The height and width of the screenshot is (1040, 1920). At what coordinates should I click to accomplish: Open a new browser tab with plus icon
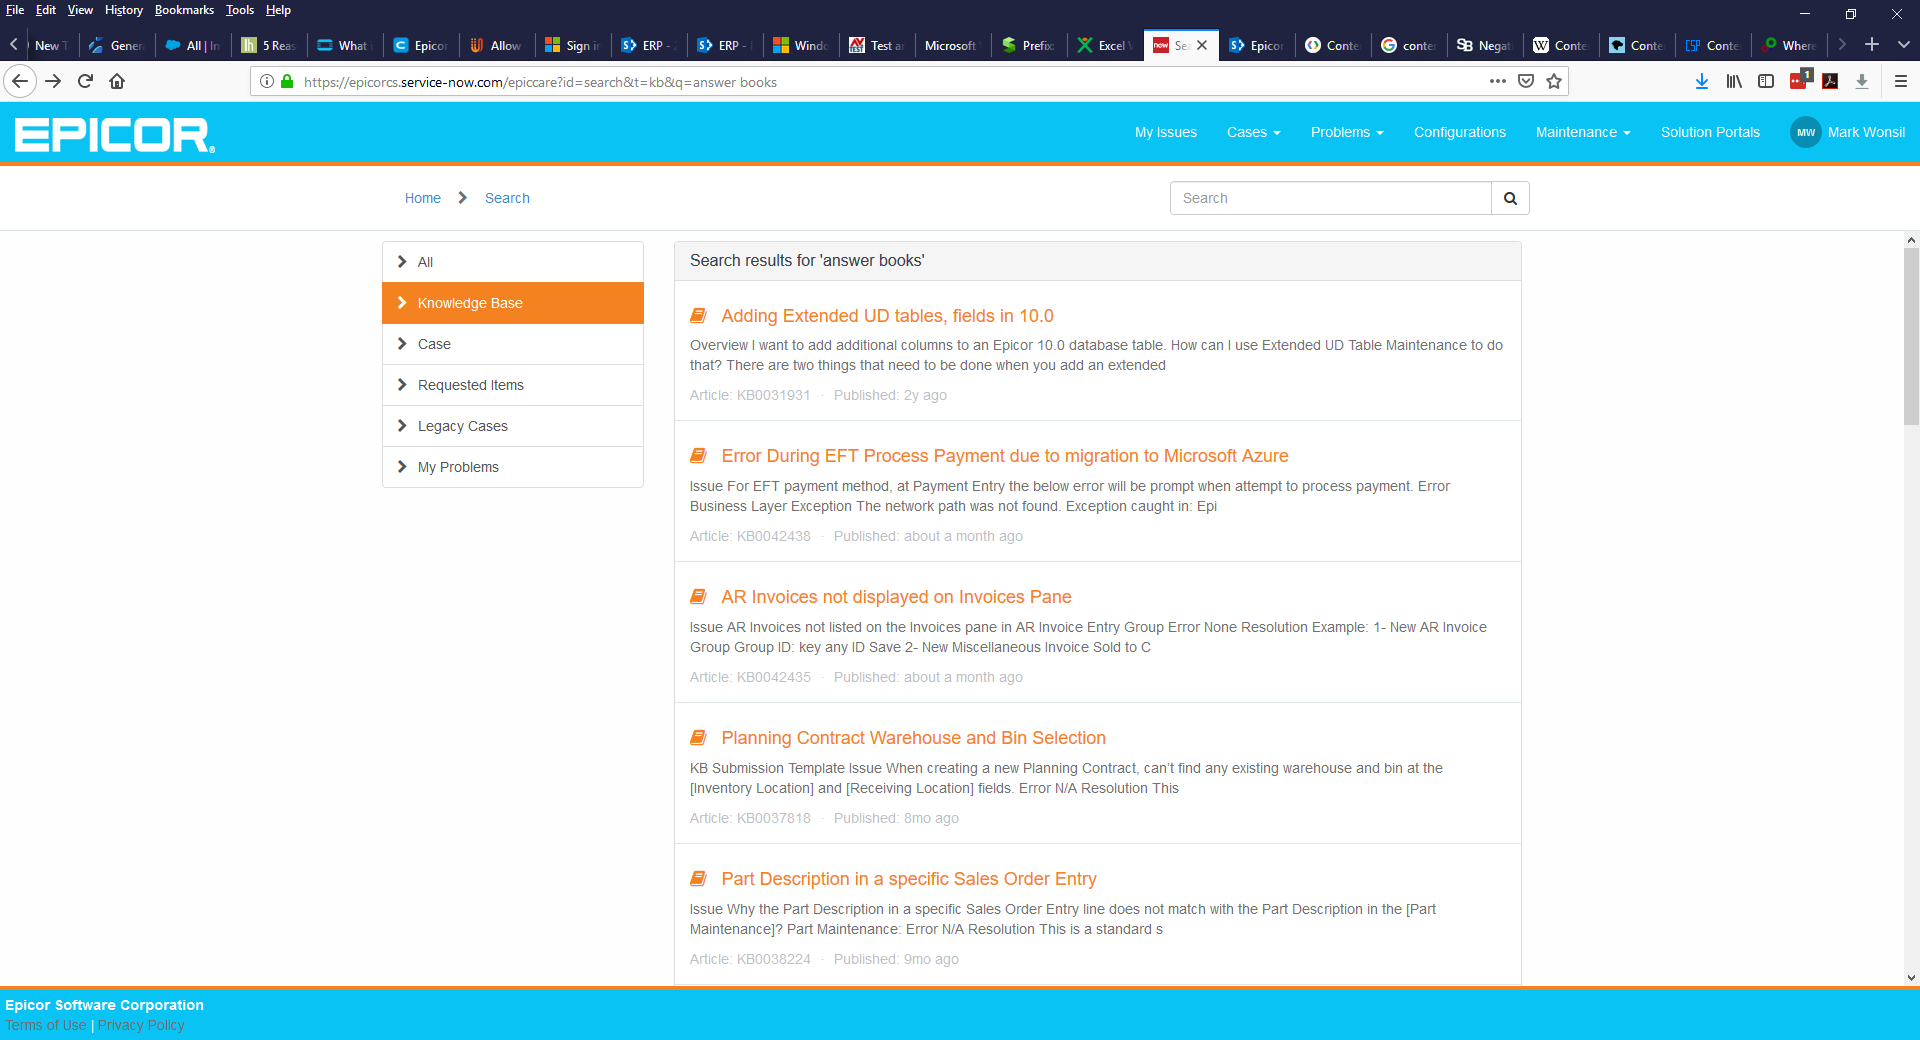tap(1872, 45)
